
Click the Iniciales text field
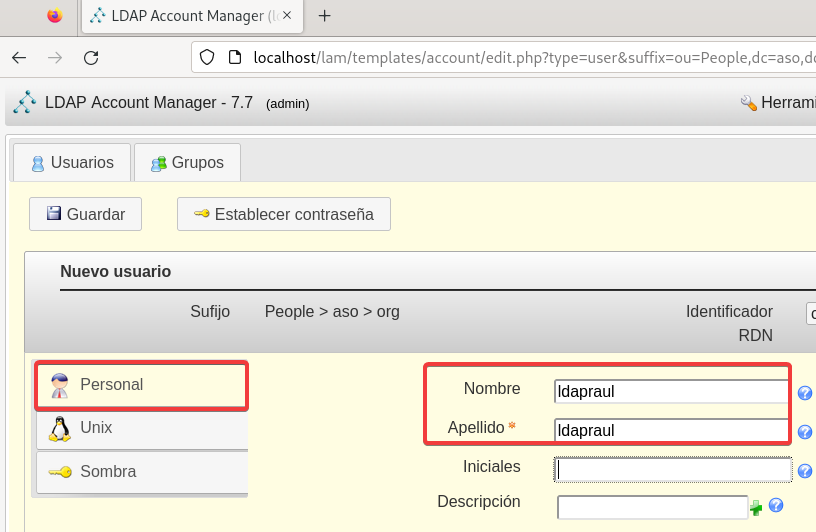[x=673, y=469]
